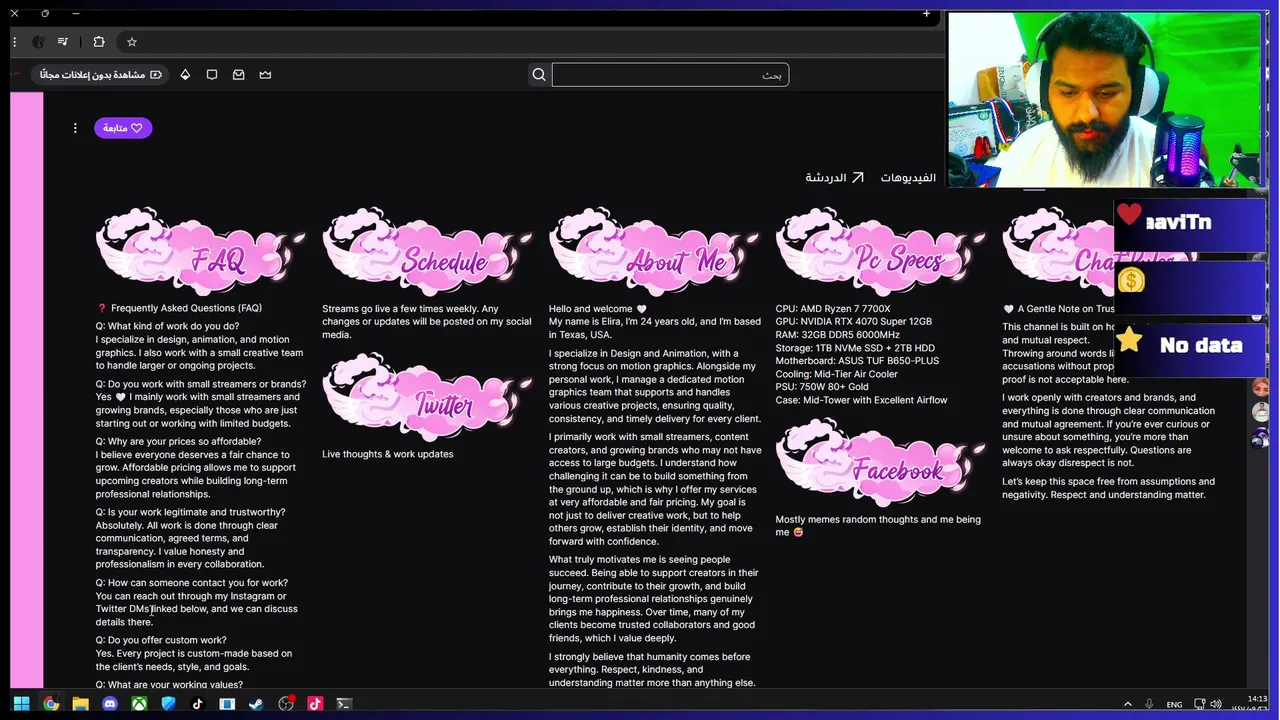Click text 'PSU: 750W 80+ Gold'

[822, 386]
